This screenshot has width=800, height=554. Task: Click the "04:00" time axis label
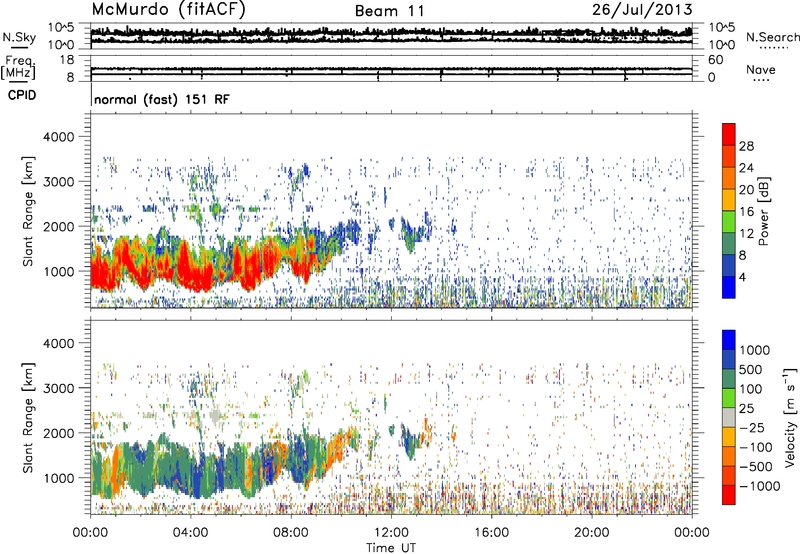pos(190,533)
